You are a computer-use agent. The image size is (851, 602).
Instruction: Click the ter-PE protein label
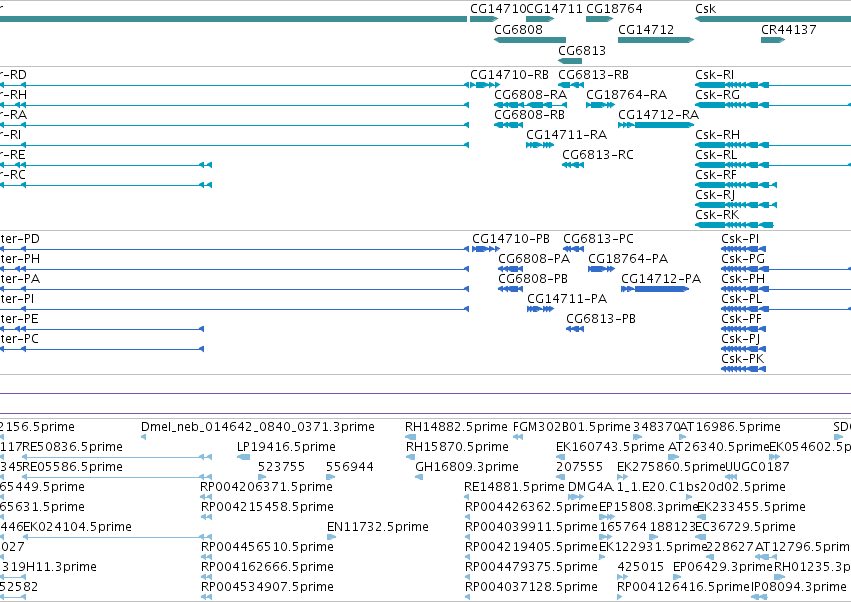pos(19,319)
